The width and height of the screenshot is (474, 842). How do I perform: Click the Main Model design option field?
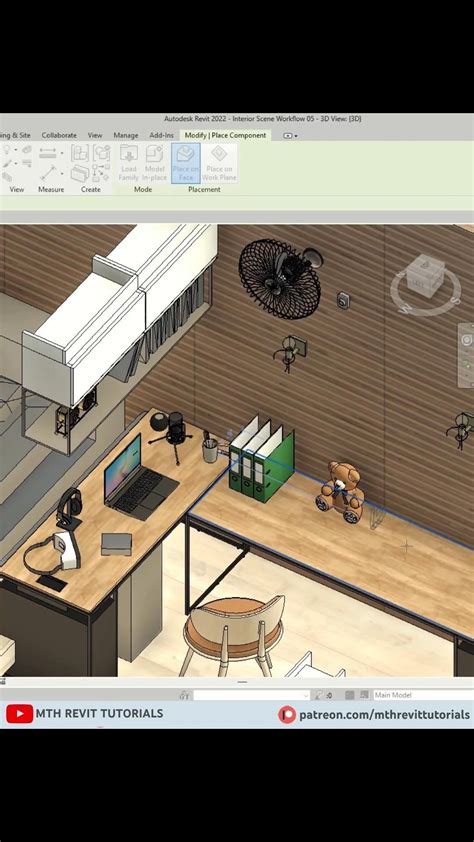point(424,695)
